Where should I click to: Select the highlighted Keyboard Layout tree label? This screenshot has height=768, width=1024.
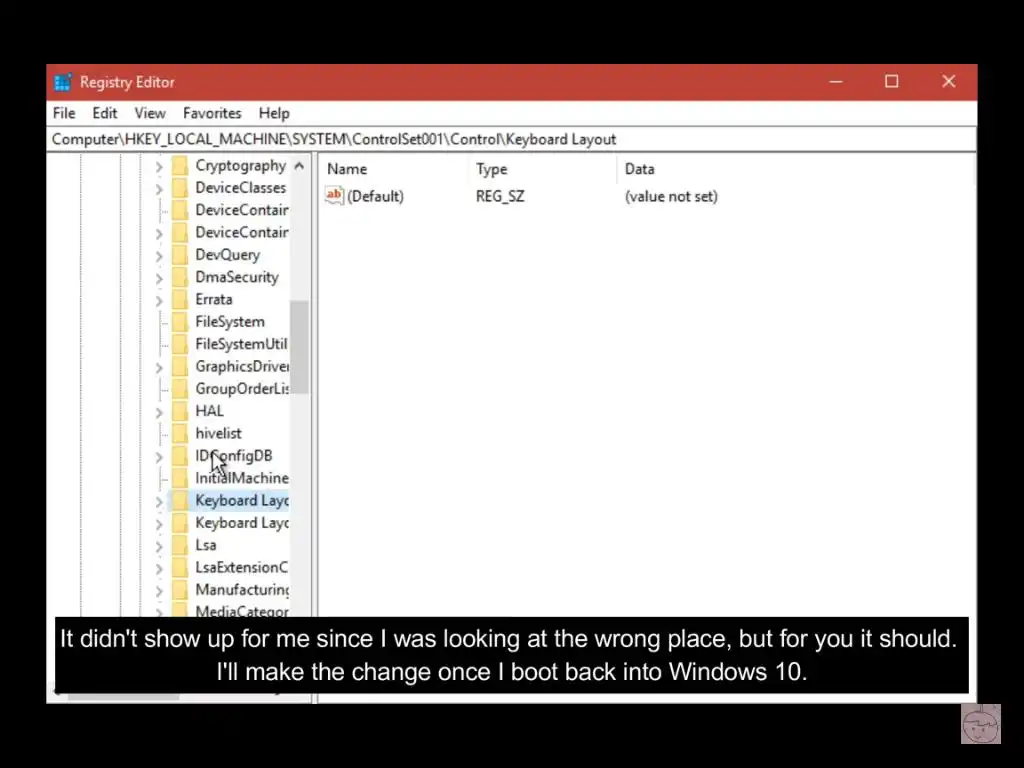pos(242,501)
